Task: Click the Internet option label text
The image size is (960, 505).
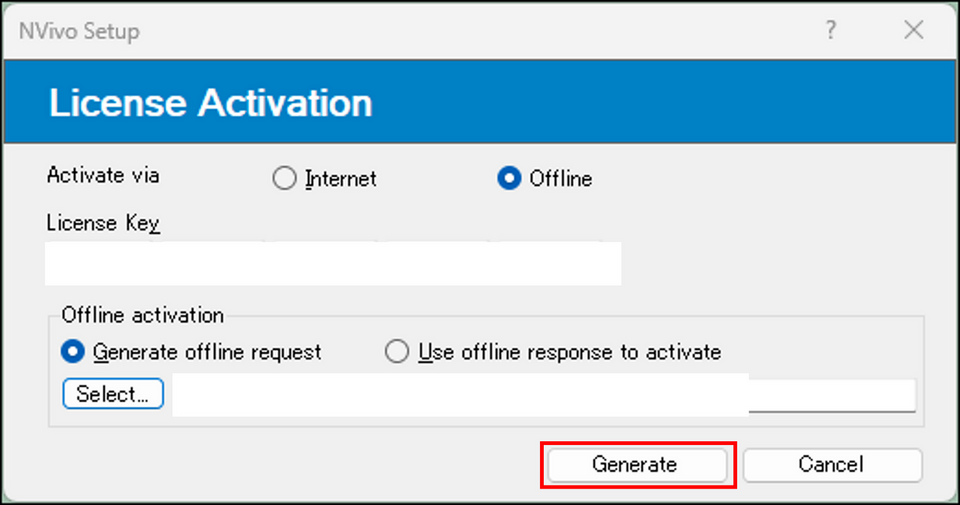Action: (x=341, y=179)
